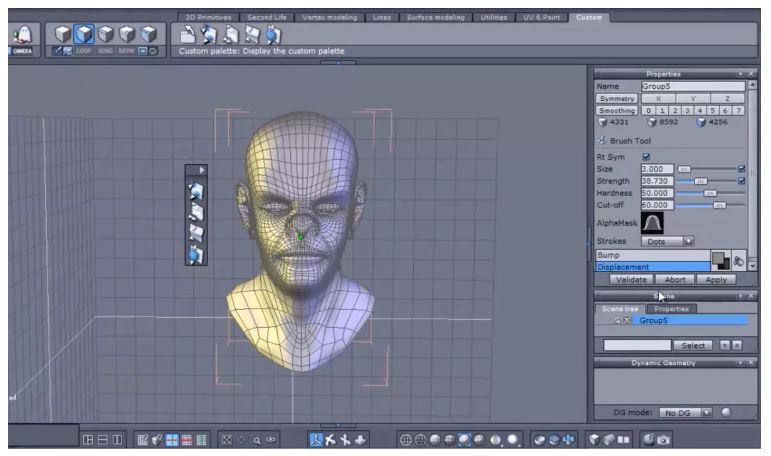The height and width of the screenshot is (456, 771).
Task: Click the Hardness slider track
Action: point(710,193)
